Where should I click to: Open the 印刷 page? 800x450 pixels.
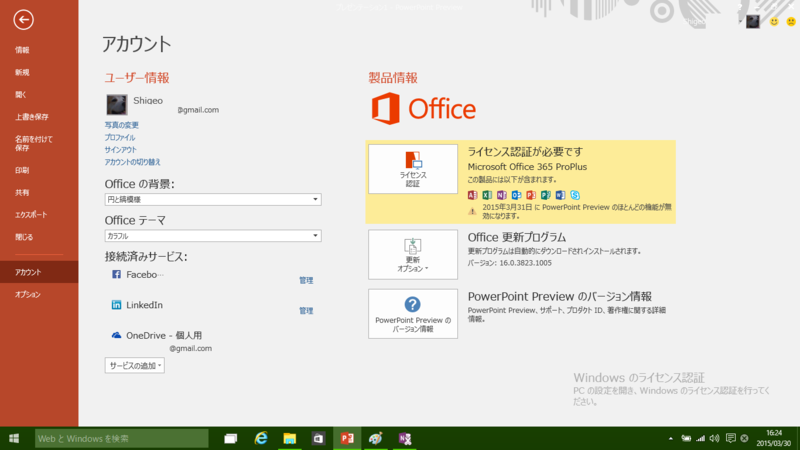coord(22,170)
